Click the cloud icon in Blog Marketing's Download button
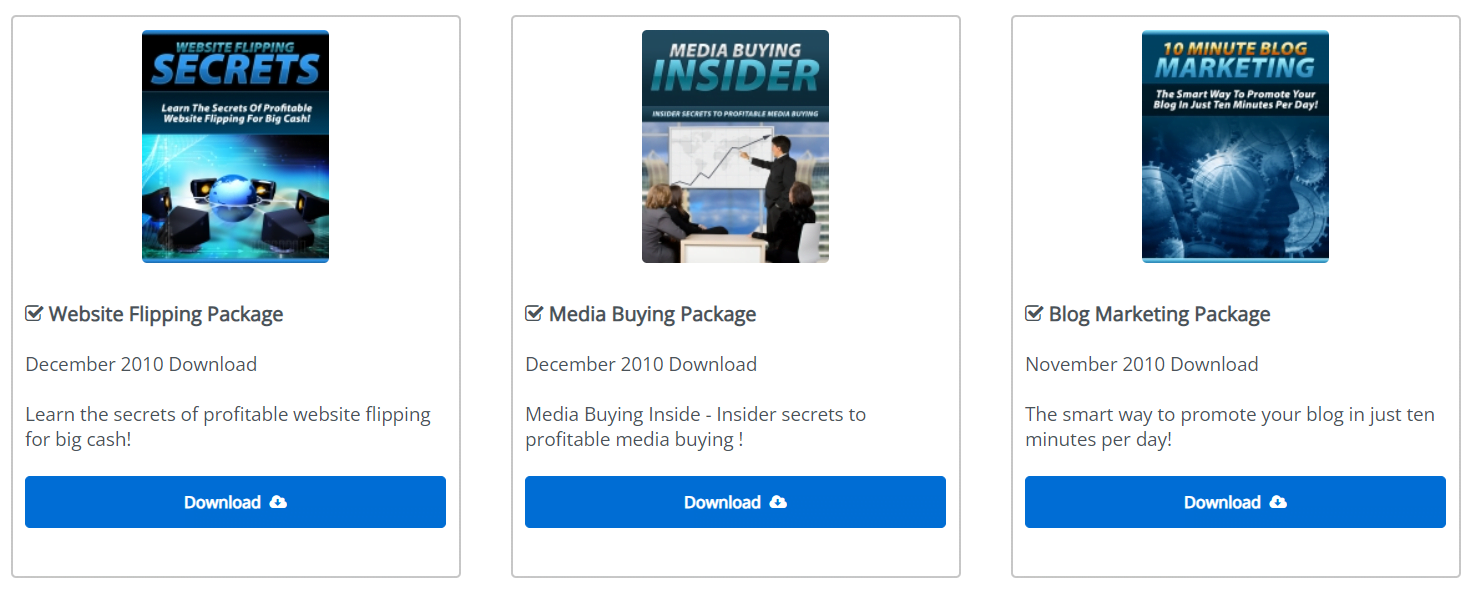The image size is (1470, 594). 1279,502
